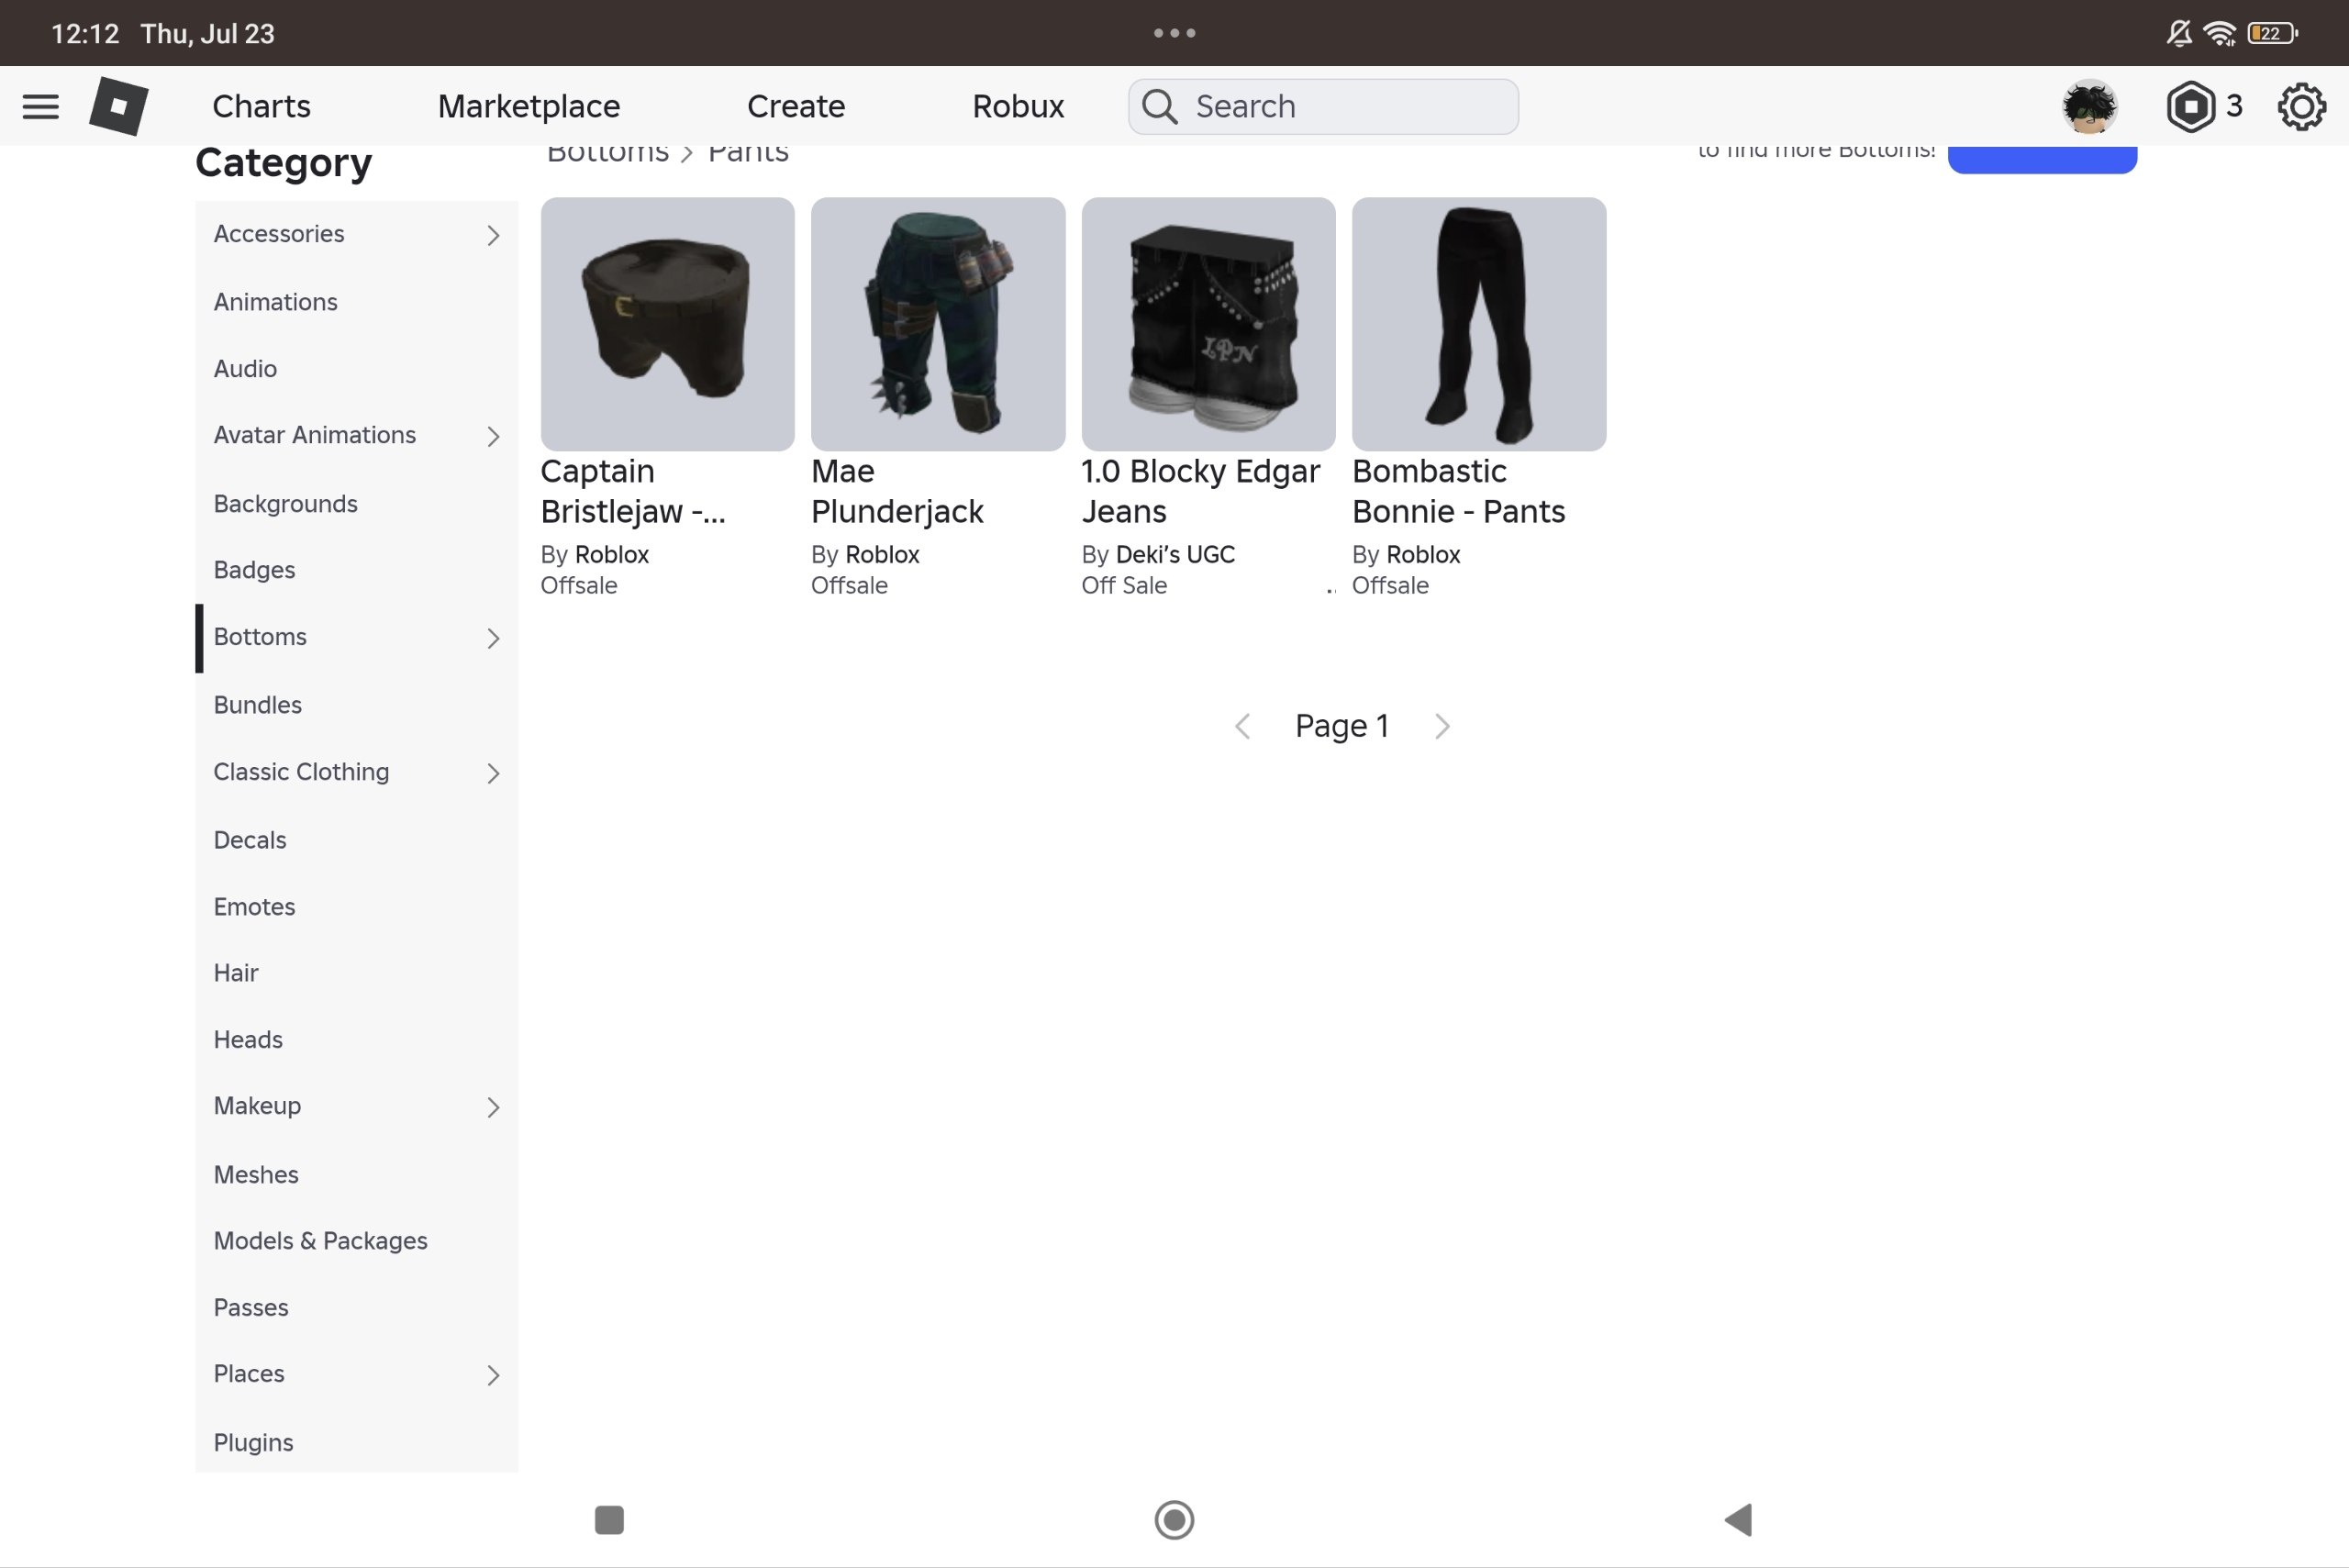Go to the Roblox home logo

(118, 106)
